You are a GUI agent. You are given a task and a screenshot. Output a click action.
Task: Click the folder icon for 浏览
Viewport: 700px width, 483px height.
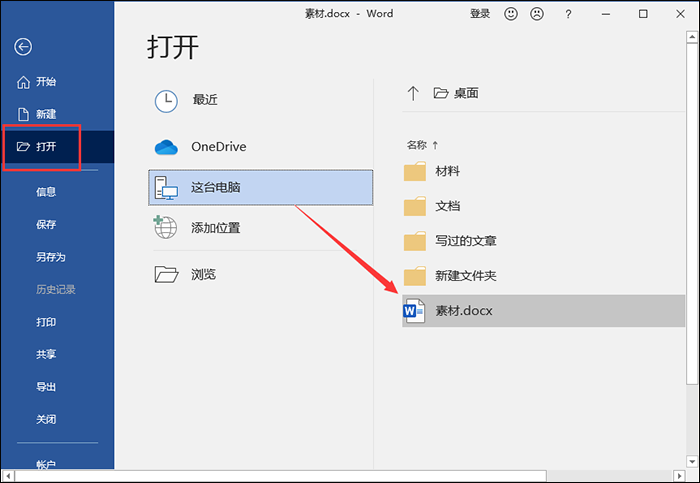(x=166, y=274)
